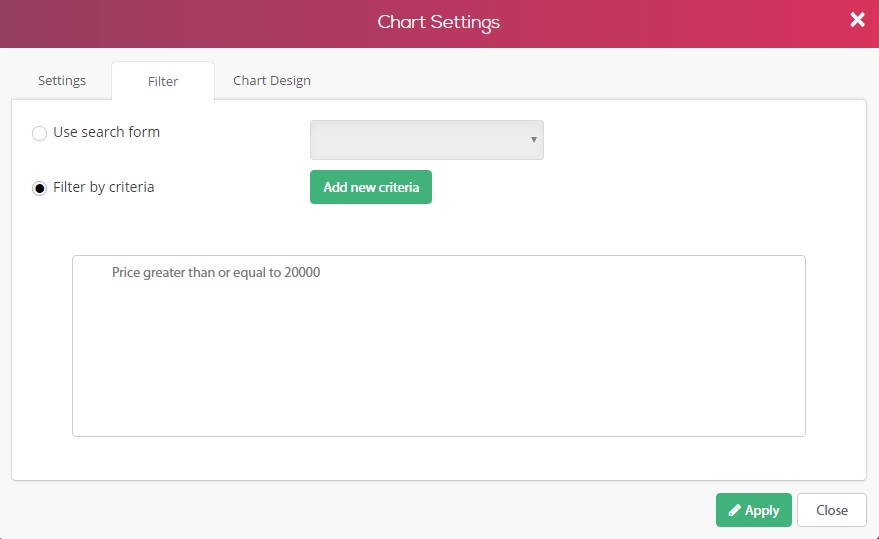Select the Price greater than or equal criteria

pyautogui.click(x=216, y=272)
